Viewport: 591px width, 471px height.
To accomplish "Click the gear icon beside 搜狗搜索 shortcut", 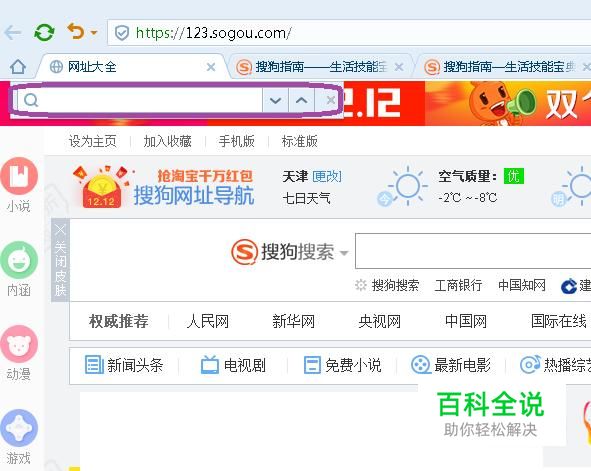I will (x=361, y=285).
